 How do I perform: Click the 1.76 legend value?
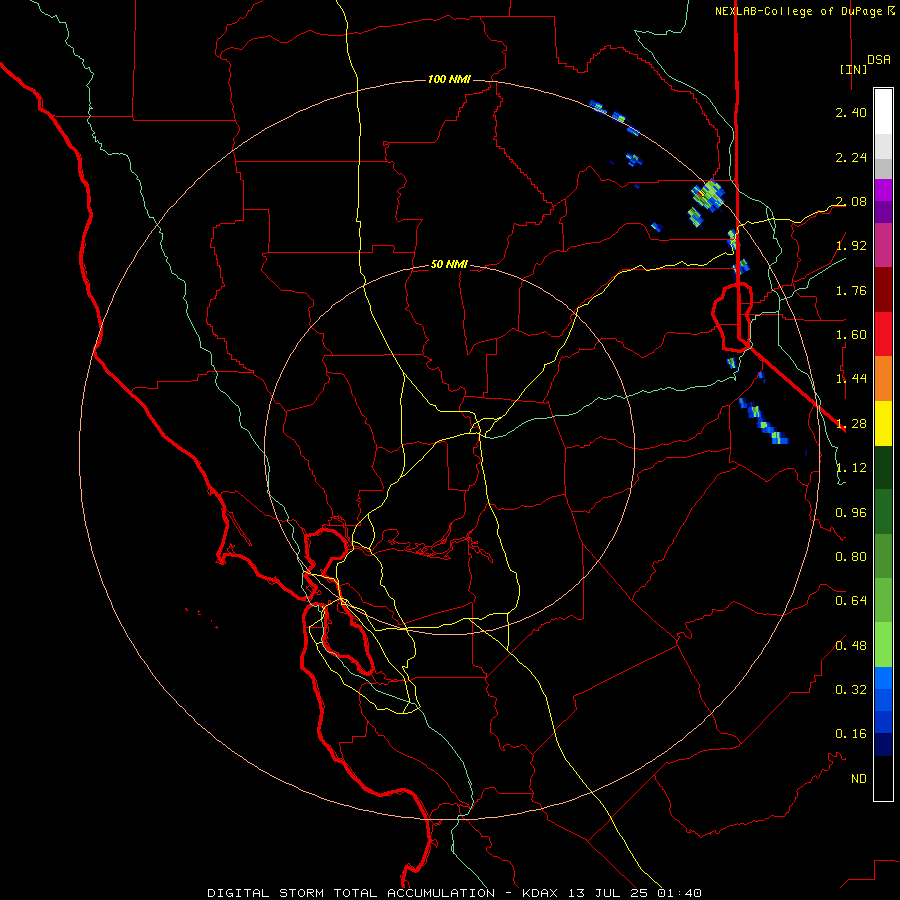[851, 290]
